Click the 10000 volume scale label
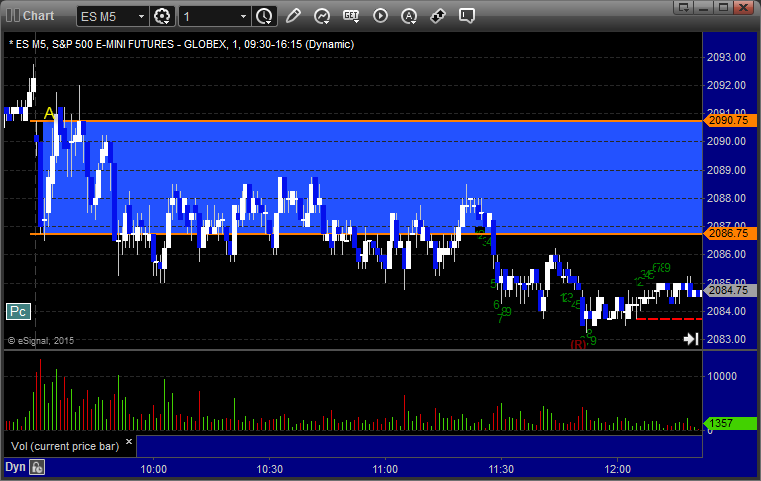The width and height of the screenshot is (761, 481). point(722,376)
